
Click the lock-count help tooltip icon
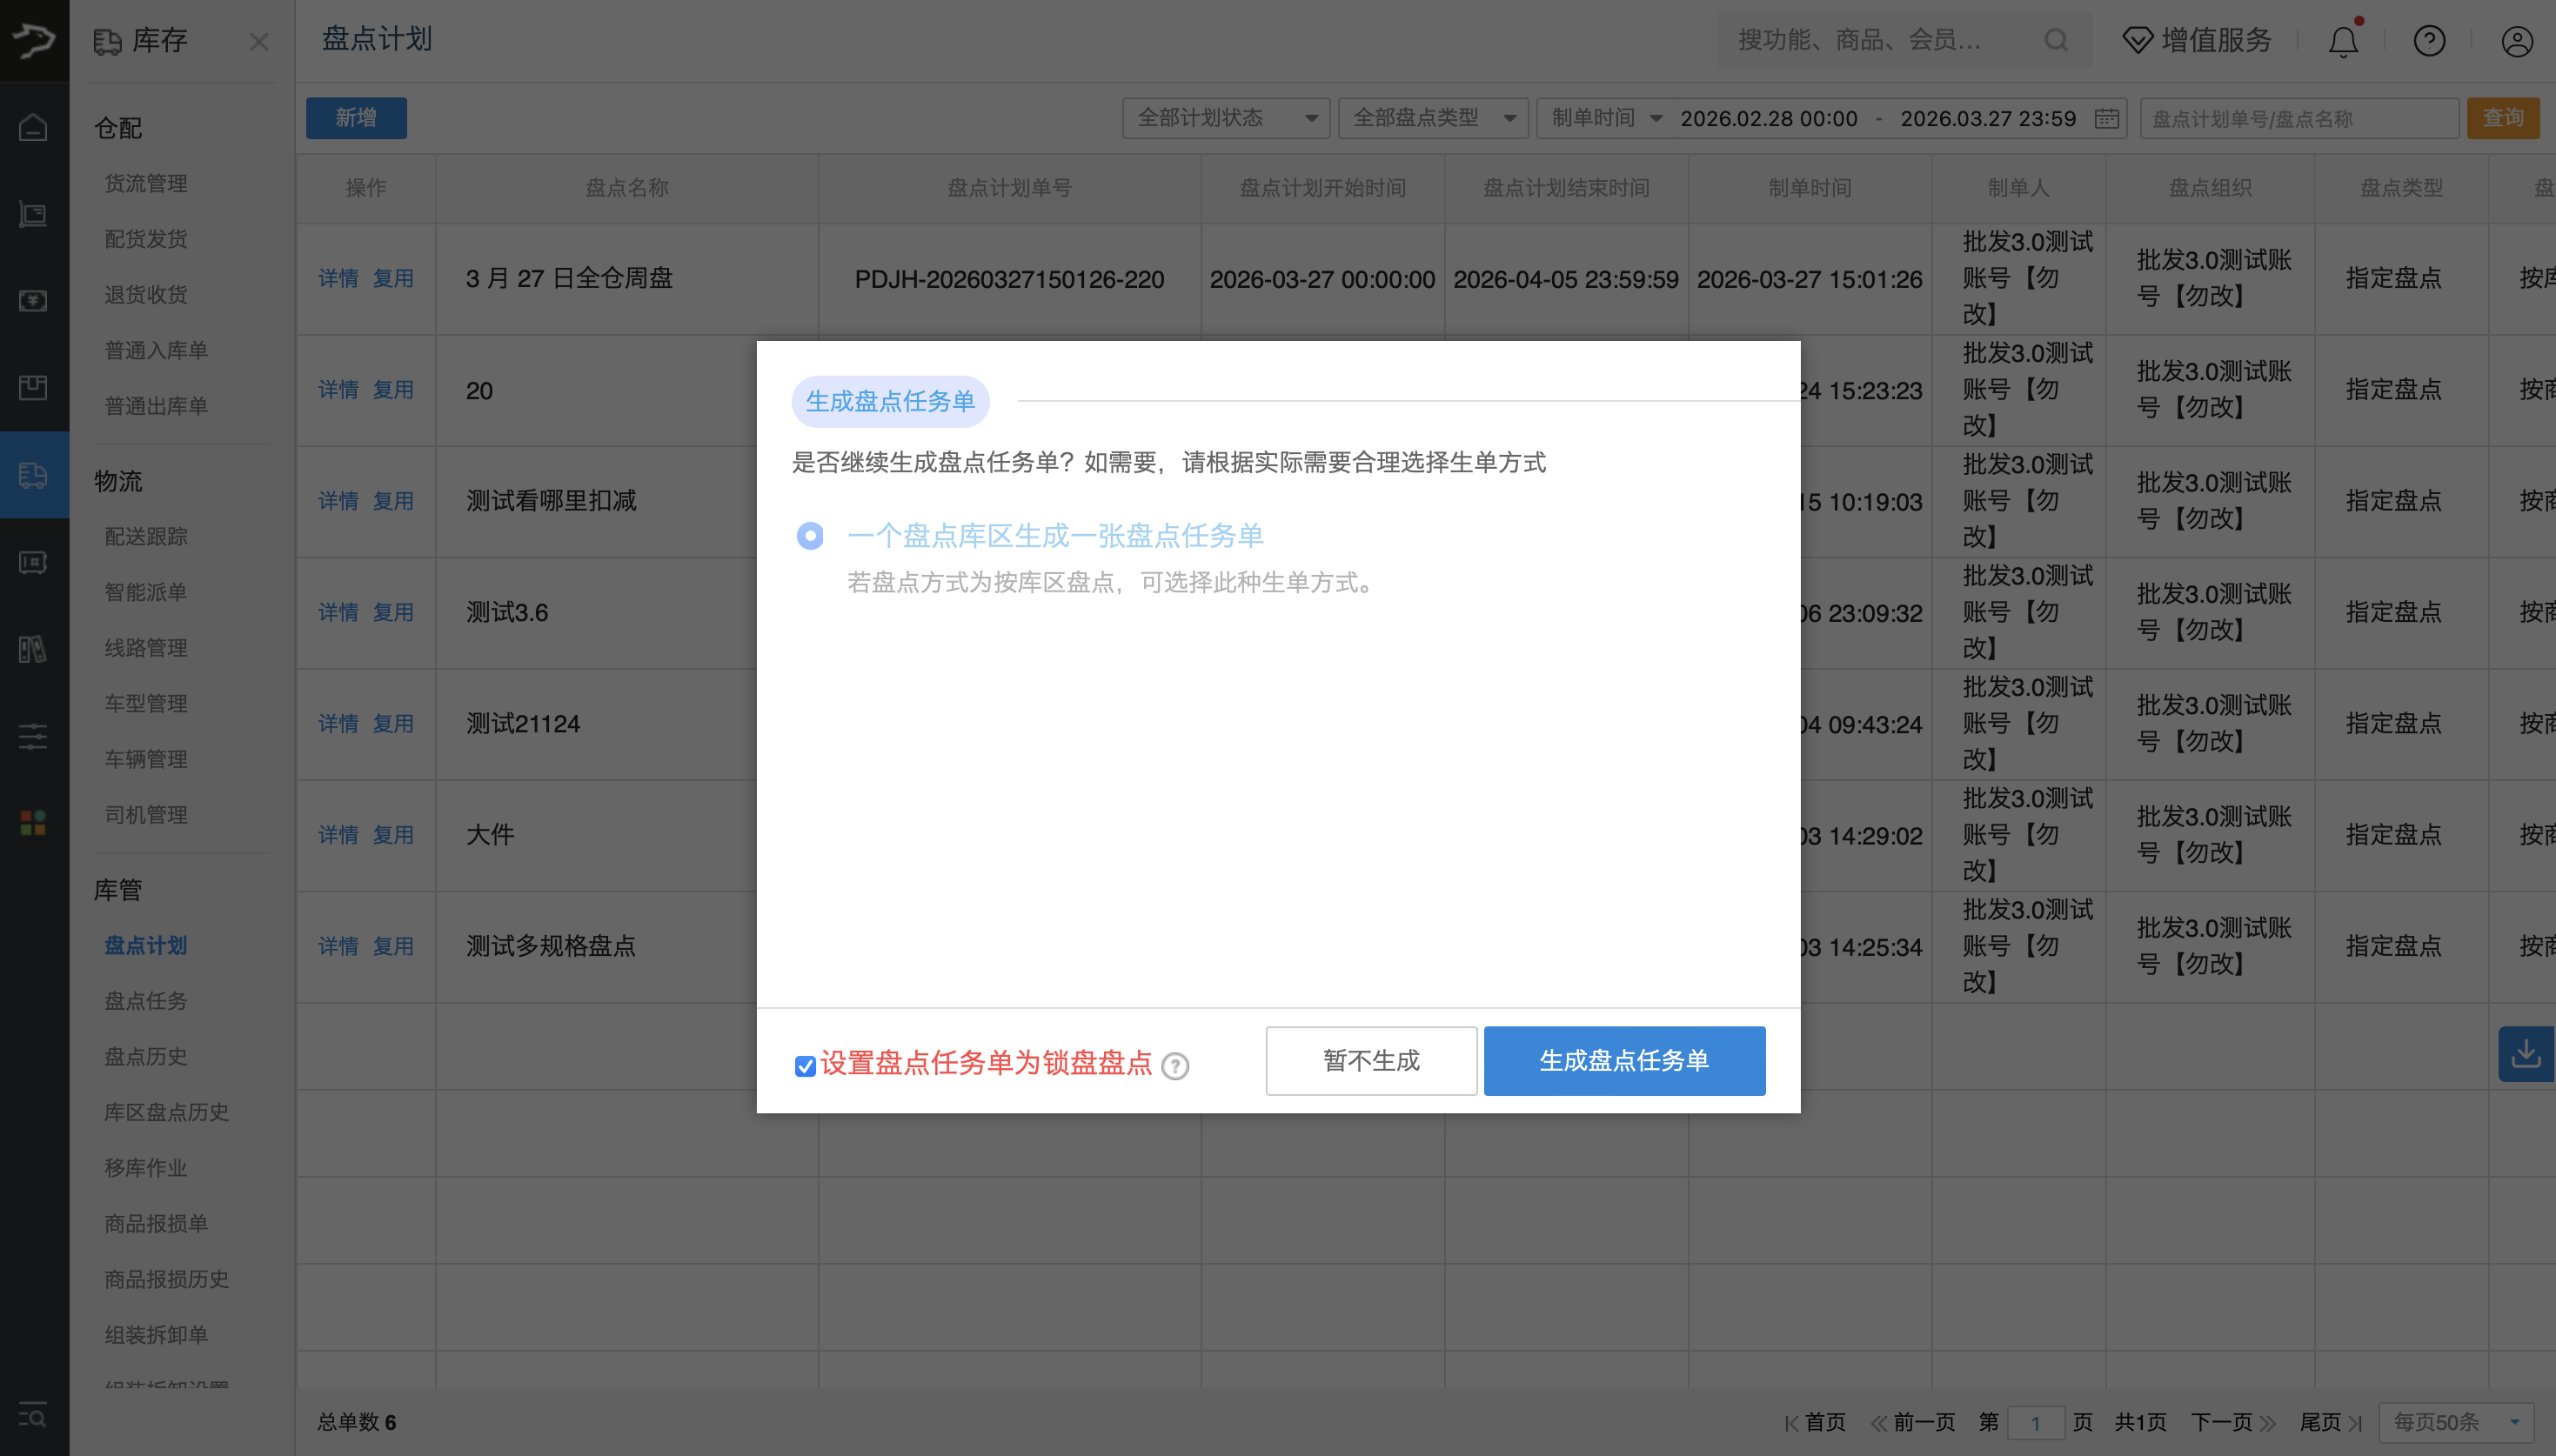pos(1176,1066)
